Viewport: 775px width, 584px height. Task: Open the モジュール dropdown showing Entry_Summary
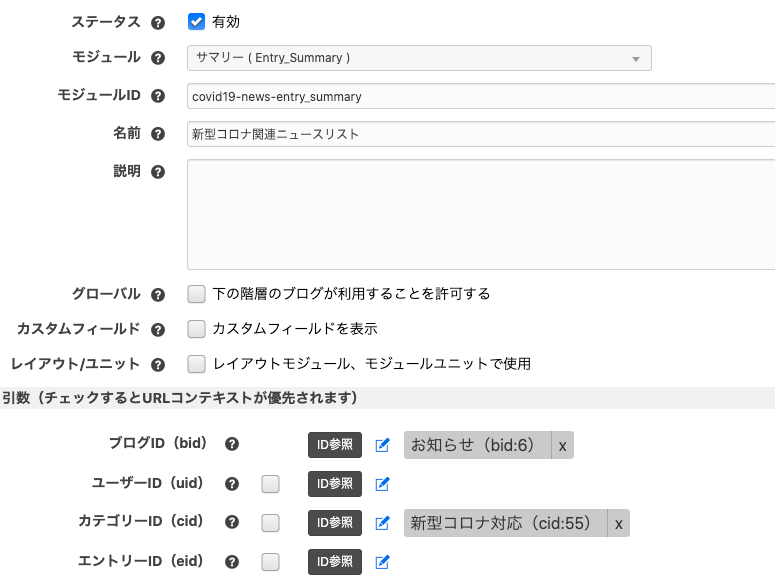click(419, 58)
